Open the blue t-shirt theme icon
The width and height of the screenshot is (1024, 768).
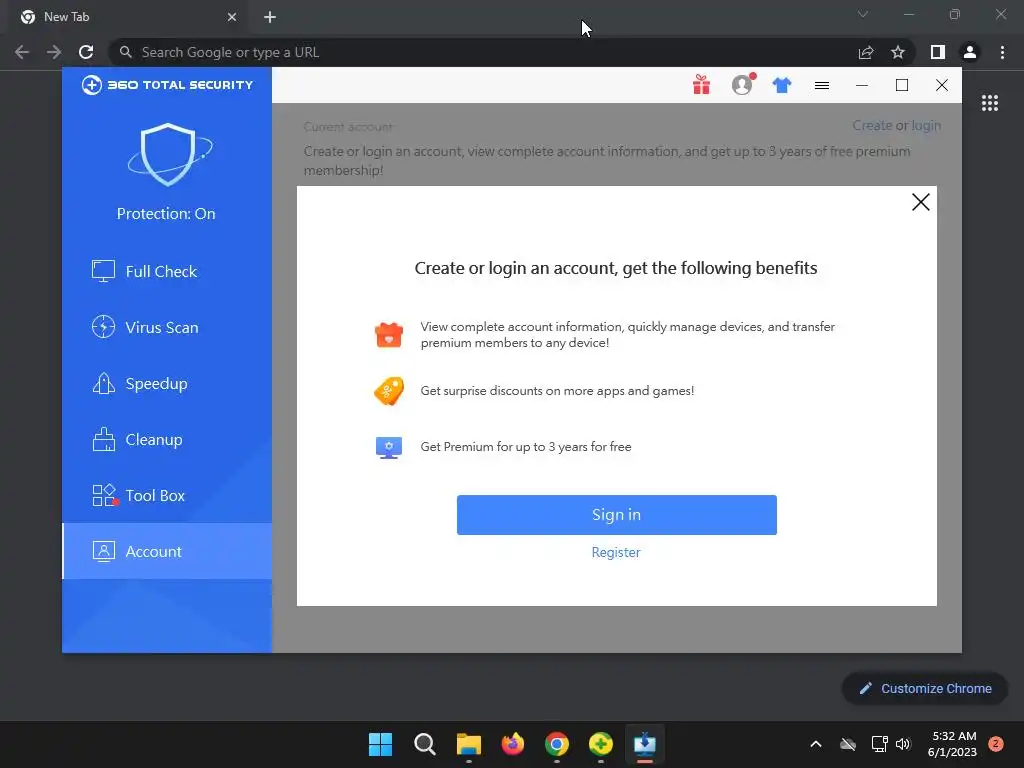(x=782, y=85)
